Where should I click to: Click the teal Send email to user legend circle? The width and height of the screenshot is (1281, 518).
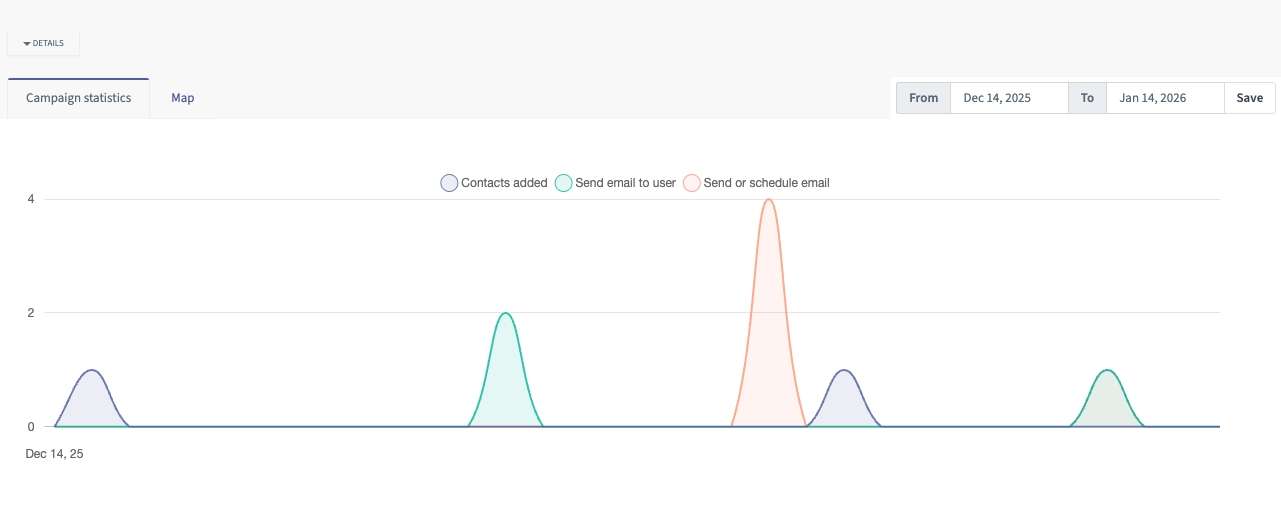[x=564, y=183]
